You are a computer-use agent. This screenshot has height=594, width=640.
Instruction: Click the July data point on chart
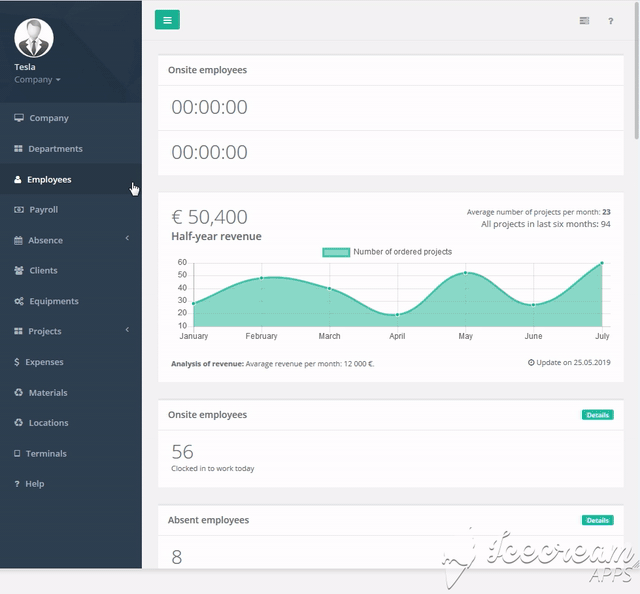tap(602, 263)
